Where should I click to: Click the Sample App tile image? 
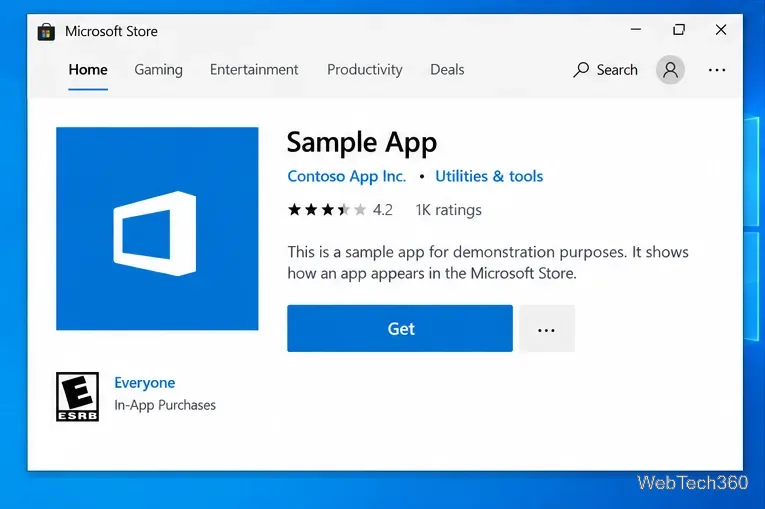pos(157,228)
